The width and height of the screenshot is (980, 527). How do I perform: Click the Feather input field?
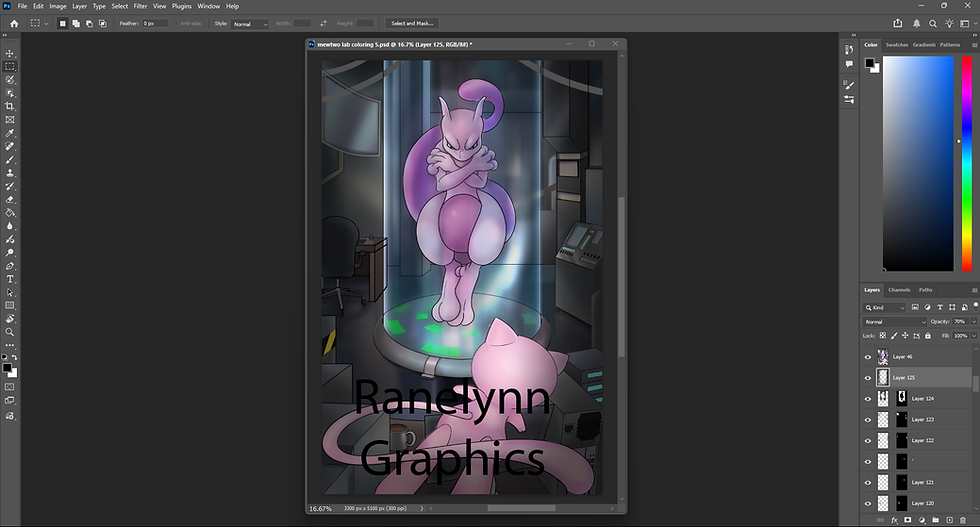(155, 23)
